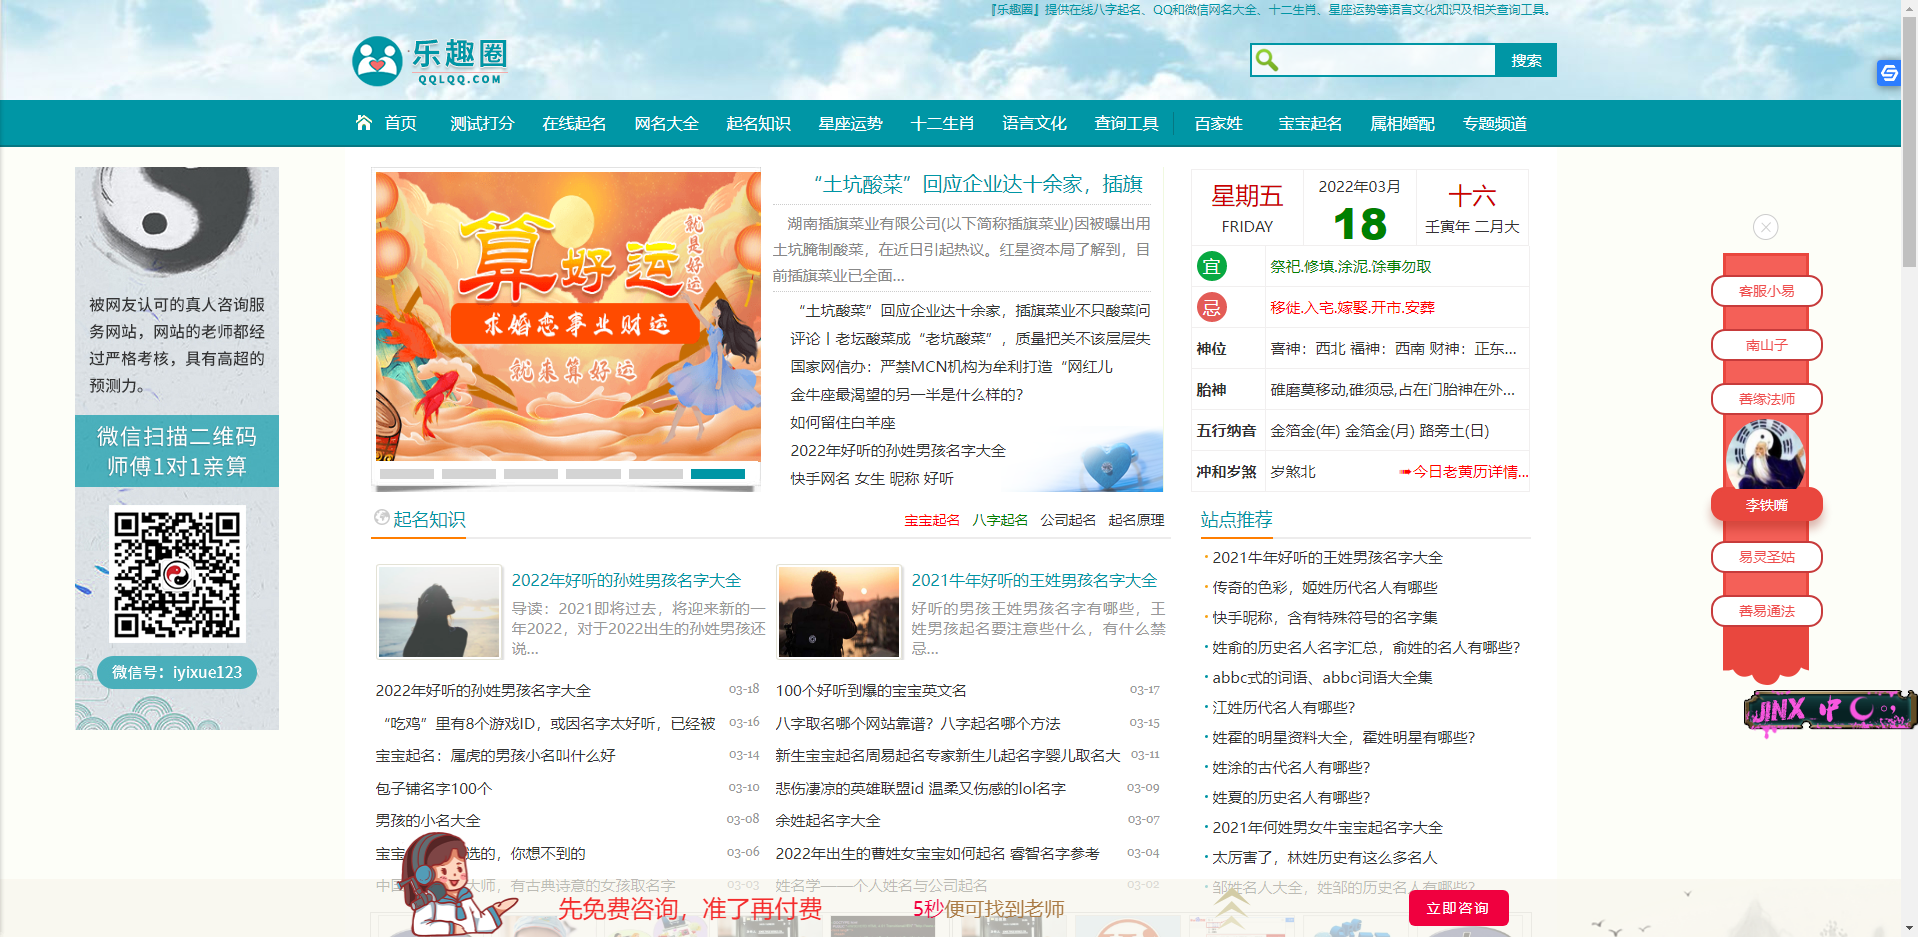Viewport: 1918px width, 937px height.
Task: Click the WeChat QR code image
Action: (177, 574)
